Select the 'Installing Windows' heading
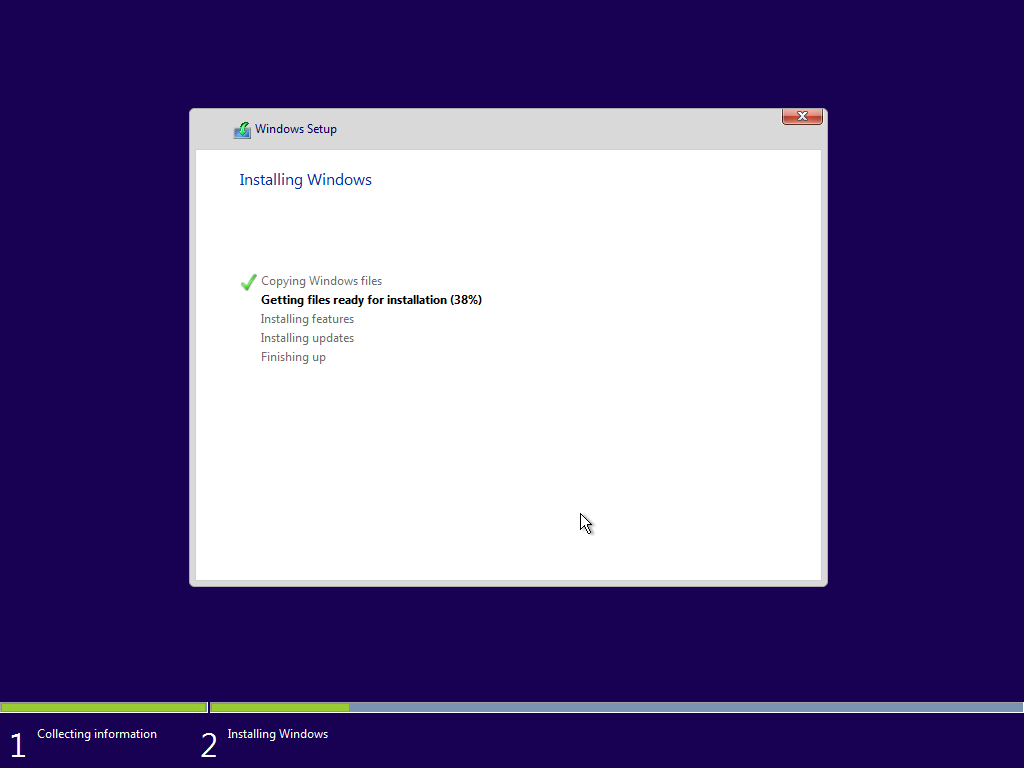Viewport: 1024px width, 768px height. [305, 180]
